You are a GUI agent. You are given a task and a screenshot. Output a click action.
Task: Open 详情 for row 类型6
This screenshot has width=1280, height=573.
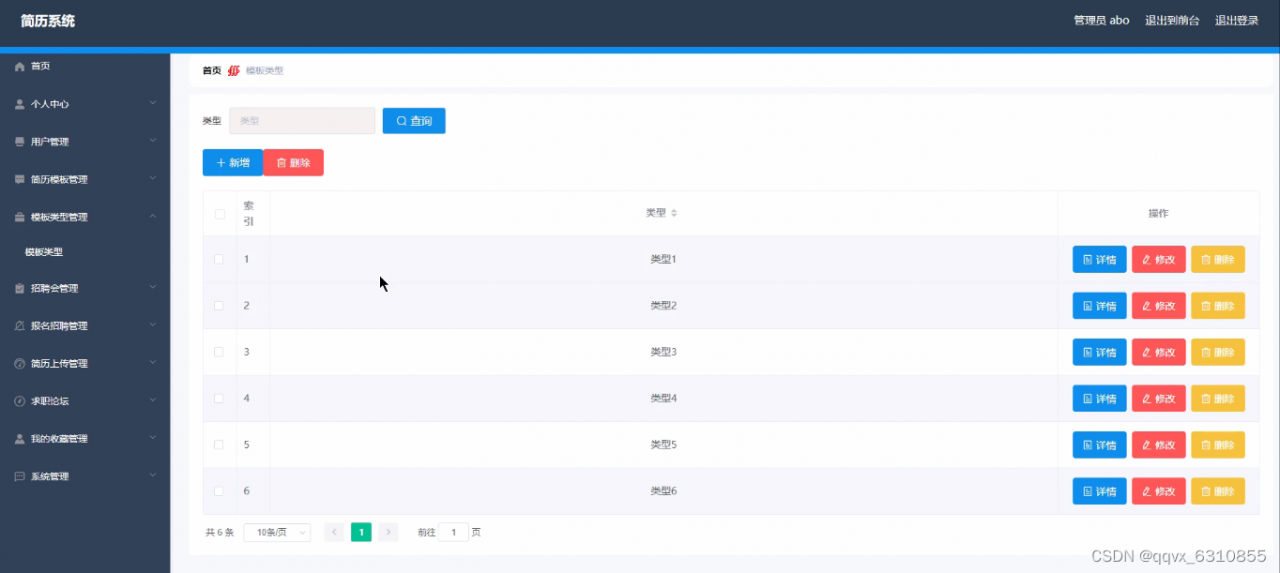(x=1100, y=491)
